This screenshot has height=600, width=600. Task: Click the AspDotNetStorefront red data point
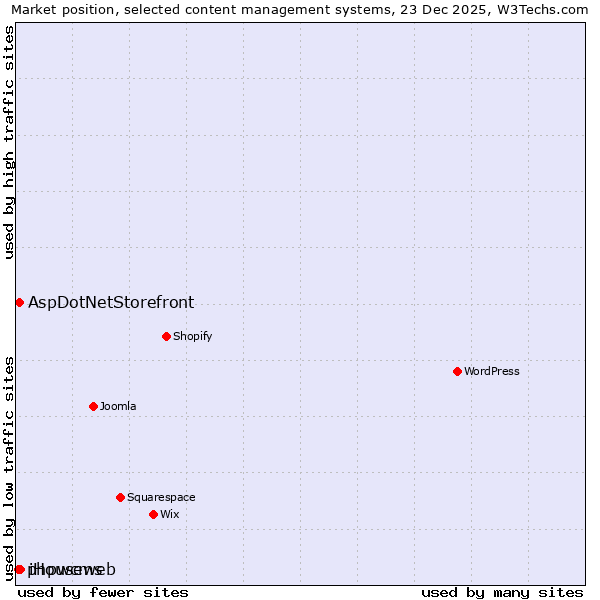(20, 303)
